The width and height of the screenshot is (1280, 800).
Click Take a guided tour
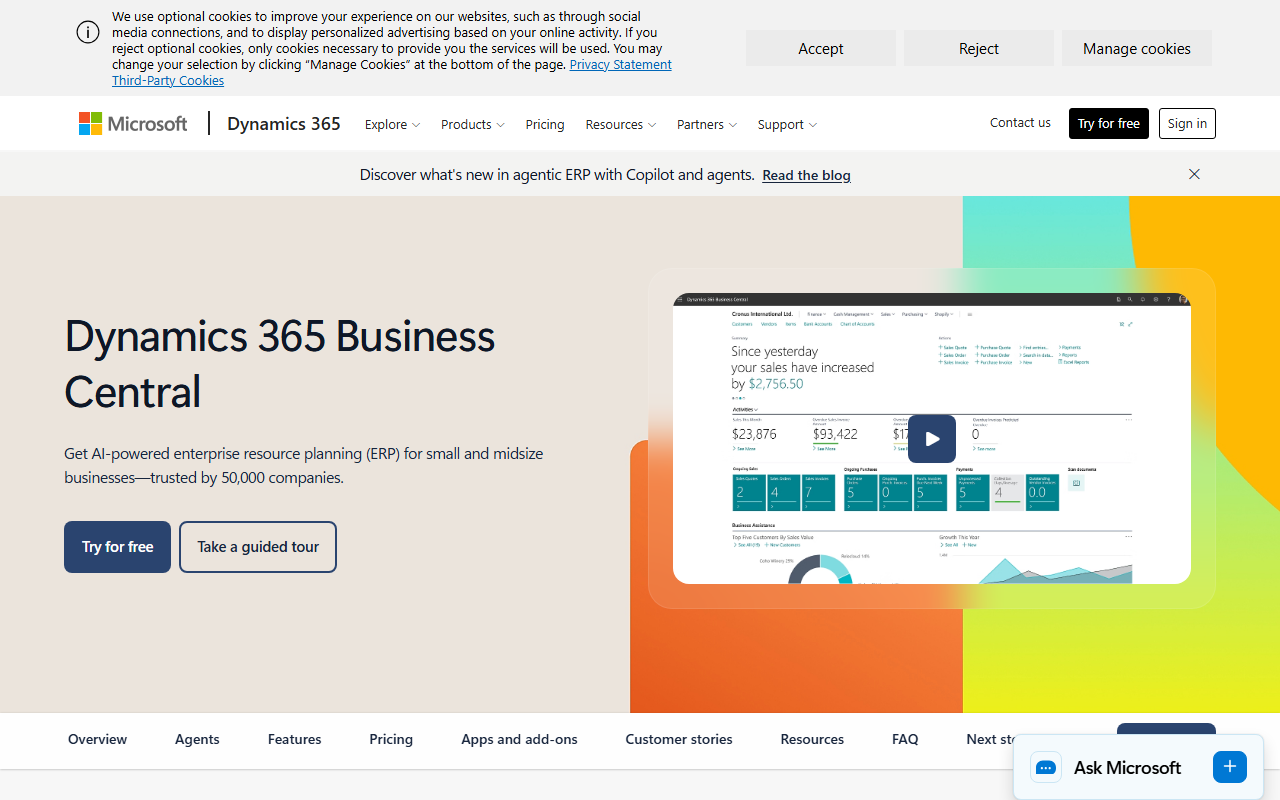coord(258,547)
